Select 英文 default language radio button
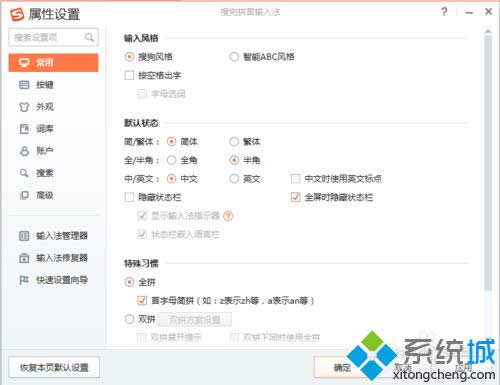 (x=234, y=179)
